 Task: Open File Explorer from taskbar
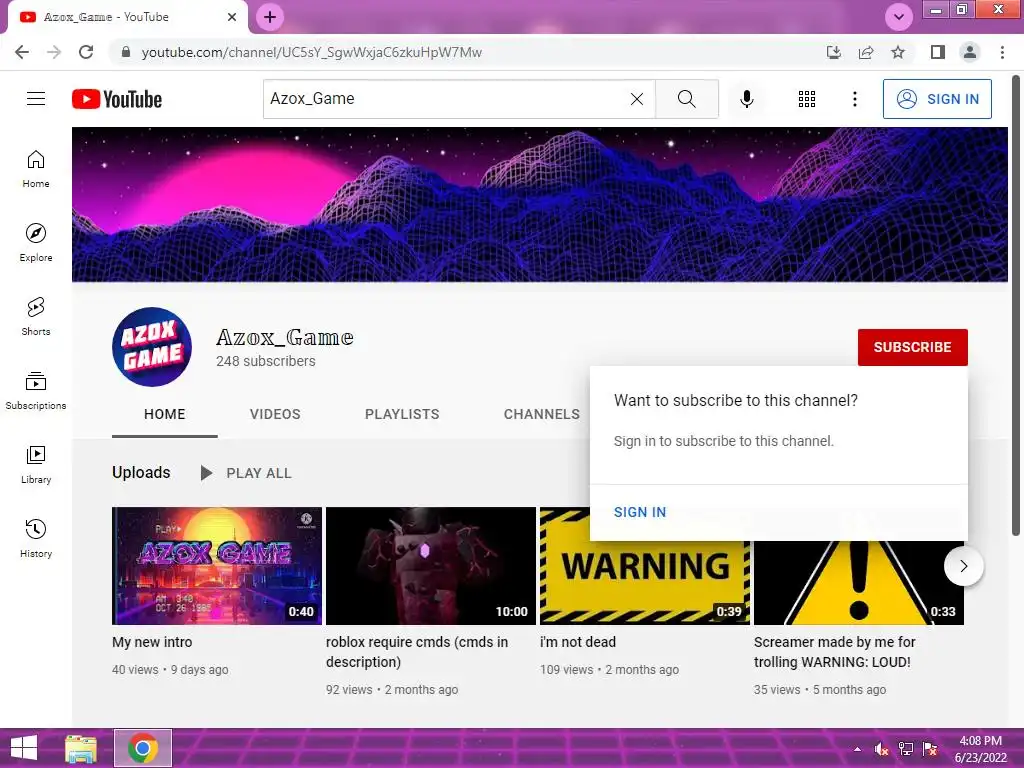pyautogui.click(x=81, y=748)
